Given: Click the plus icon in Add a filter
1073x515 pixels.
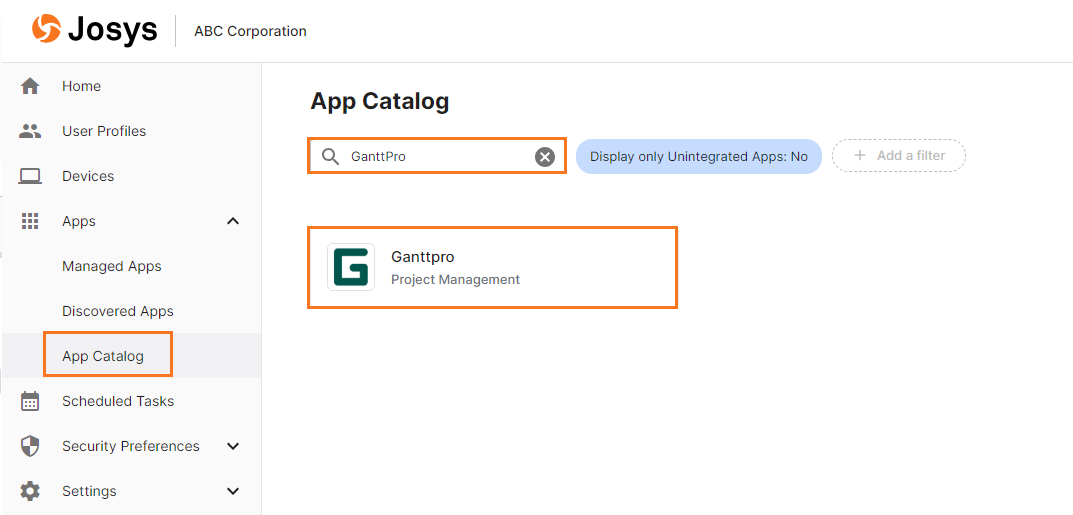Looking at the screenshot, I should [x=860, y=155].
